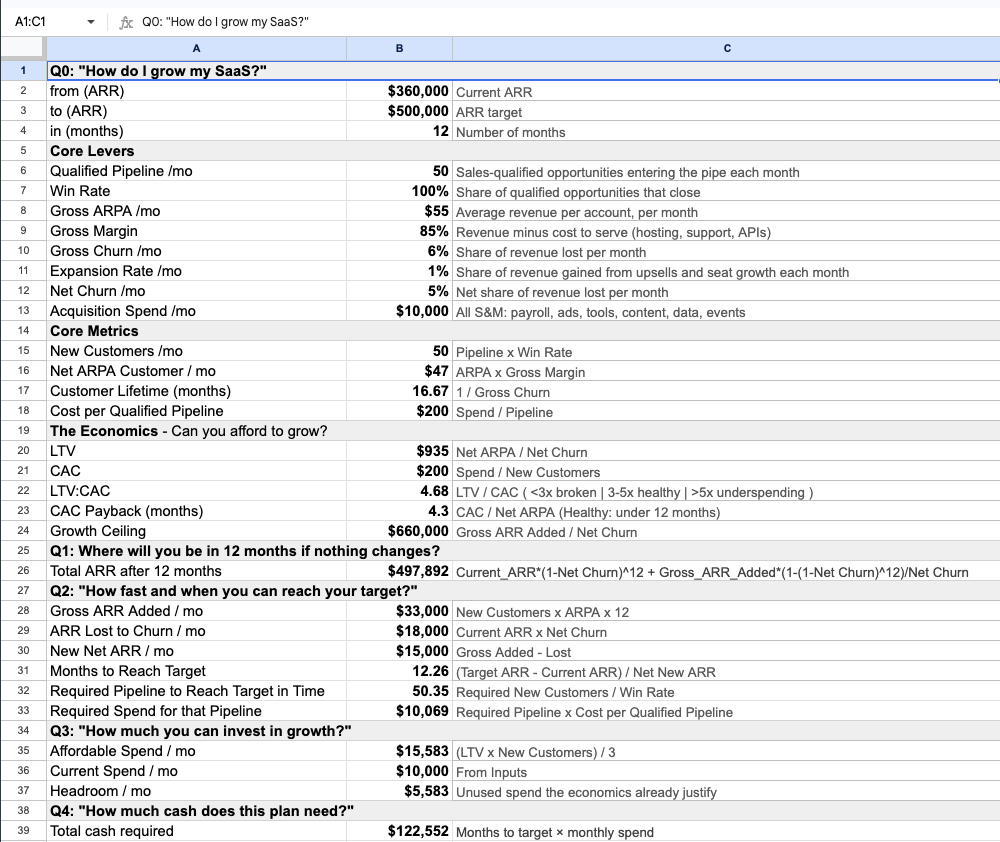1000x842 pixels.
Task: Click the $497,892 value cell
Action: [399, 571]
